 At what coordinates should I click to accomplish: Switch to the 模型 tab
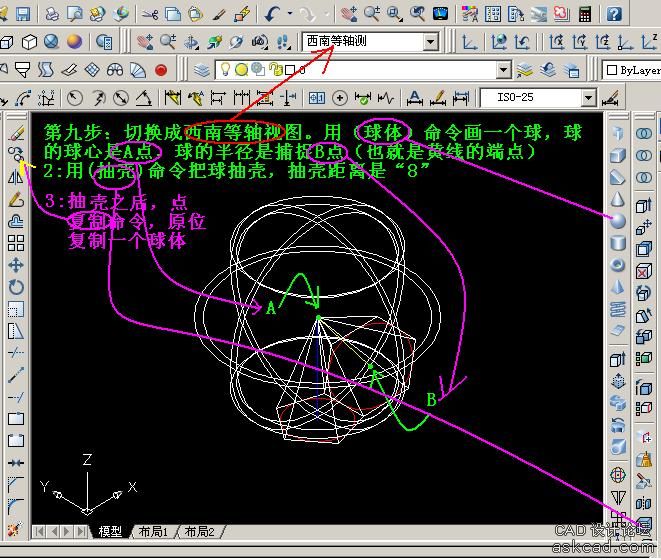click(110, 531)
